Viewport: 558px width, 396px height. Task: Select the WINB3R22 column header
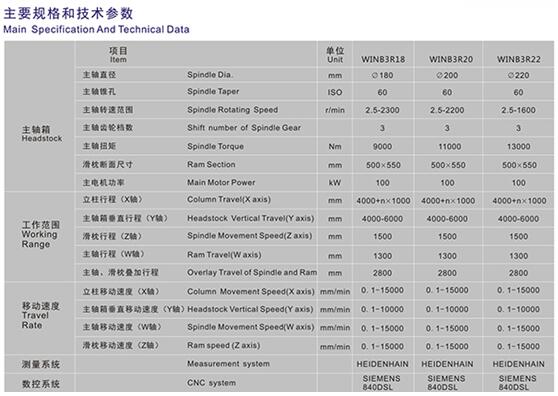[x=518, y=59]
